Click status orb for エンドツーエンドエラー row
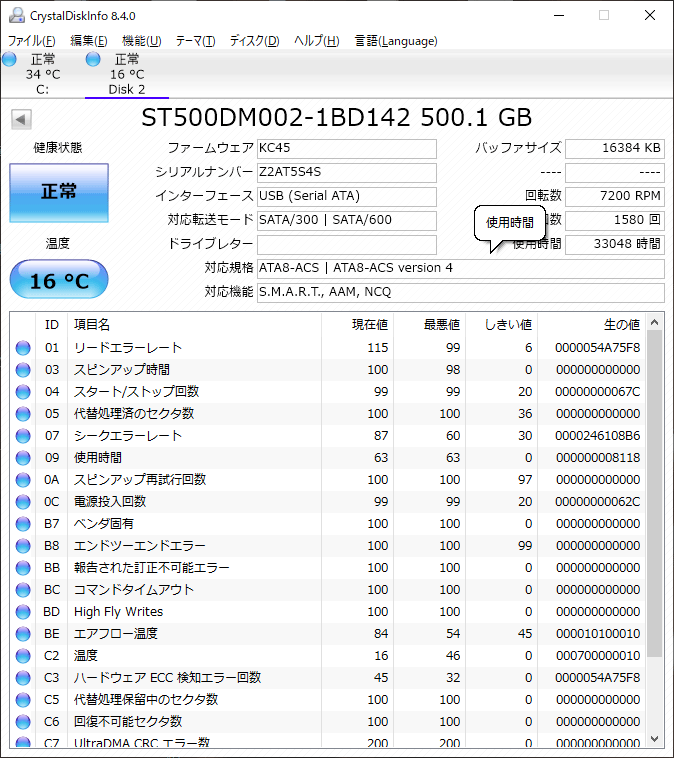Image resolution: width=674 pixels, height=758 pixels. pyautogui.click(x=23, y=546)
